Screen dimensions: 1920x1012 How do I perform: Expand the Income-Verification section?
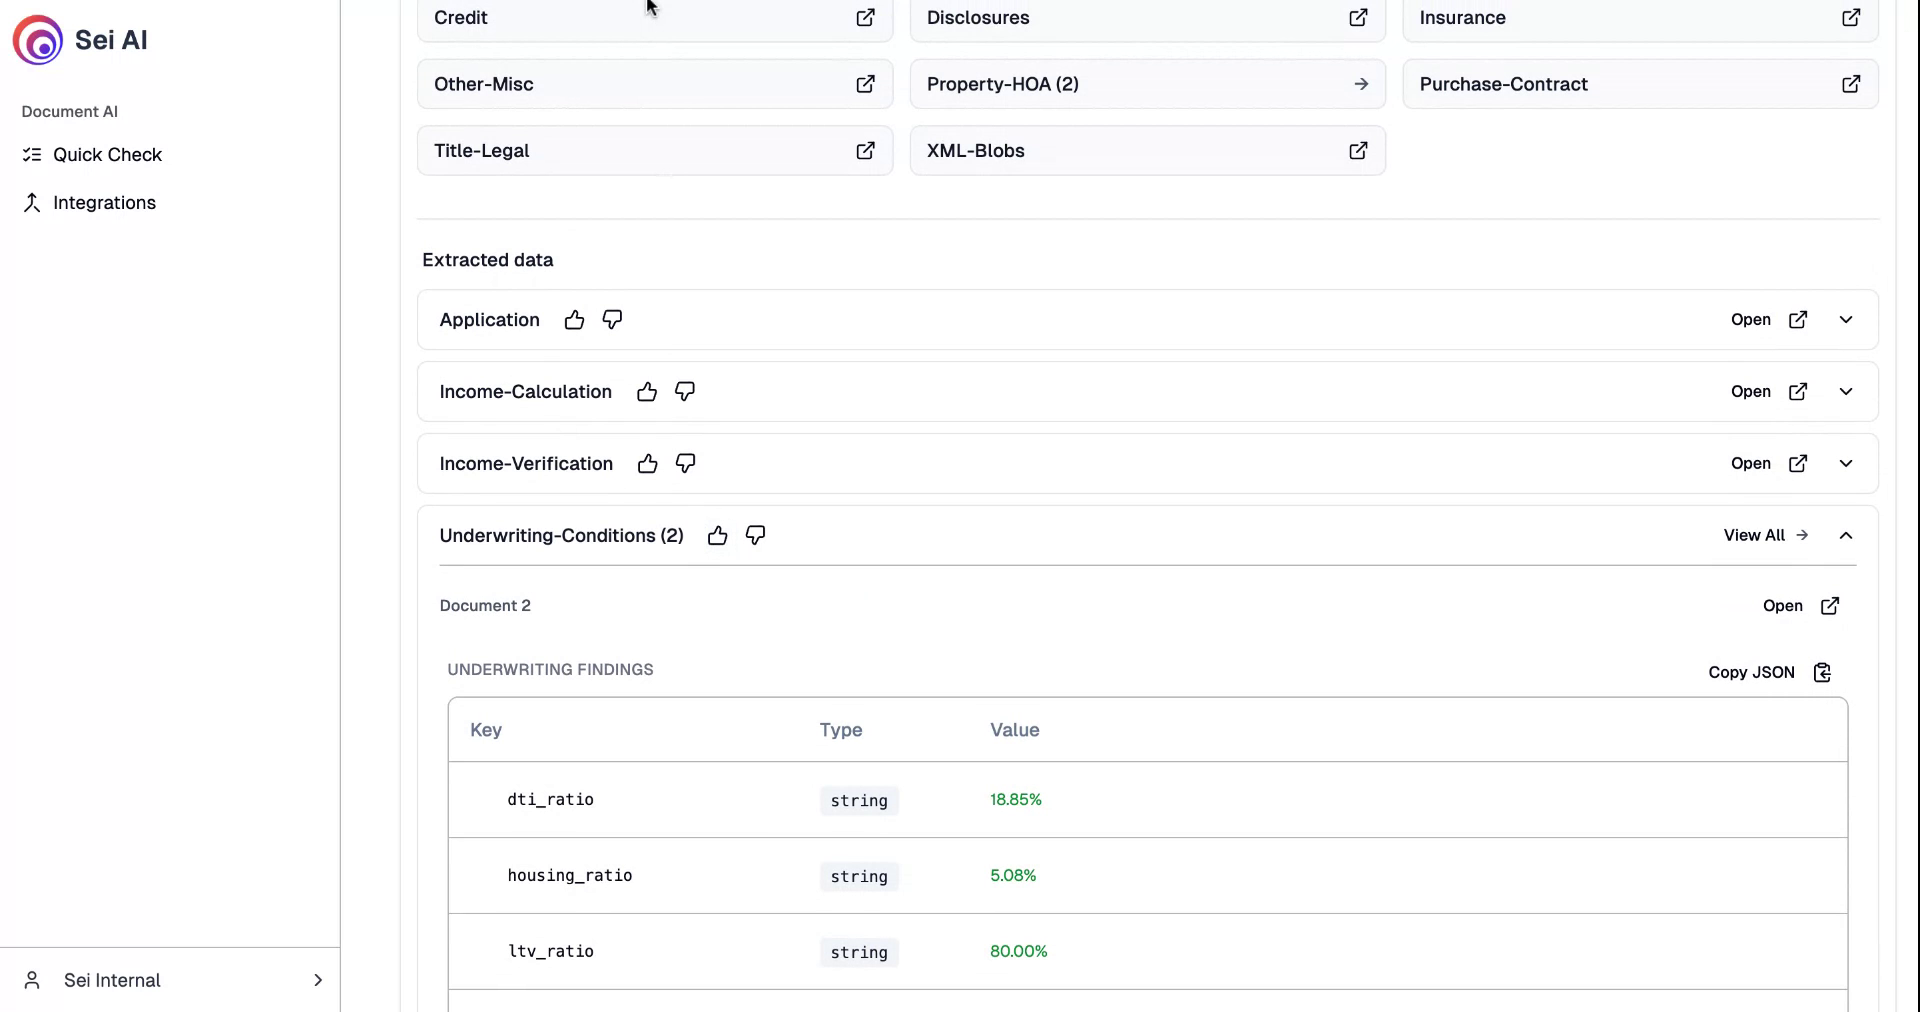pyautogui.click(x=1846, y=463)
